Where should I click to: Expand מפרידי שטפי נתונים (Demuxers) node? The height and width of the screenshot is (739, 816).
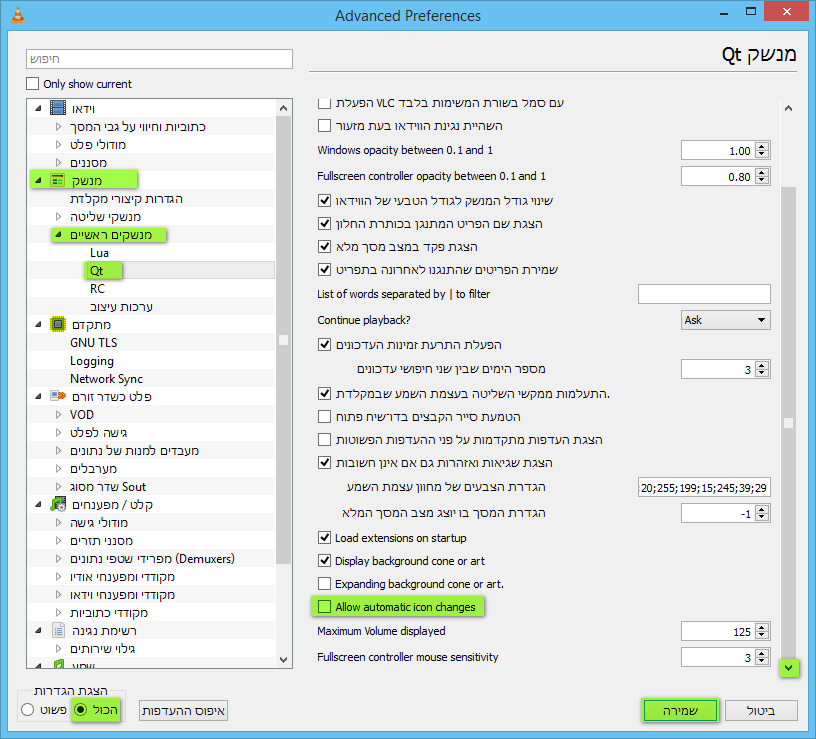pos(58,558)
